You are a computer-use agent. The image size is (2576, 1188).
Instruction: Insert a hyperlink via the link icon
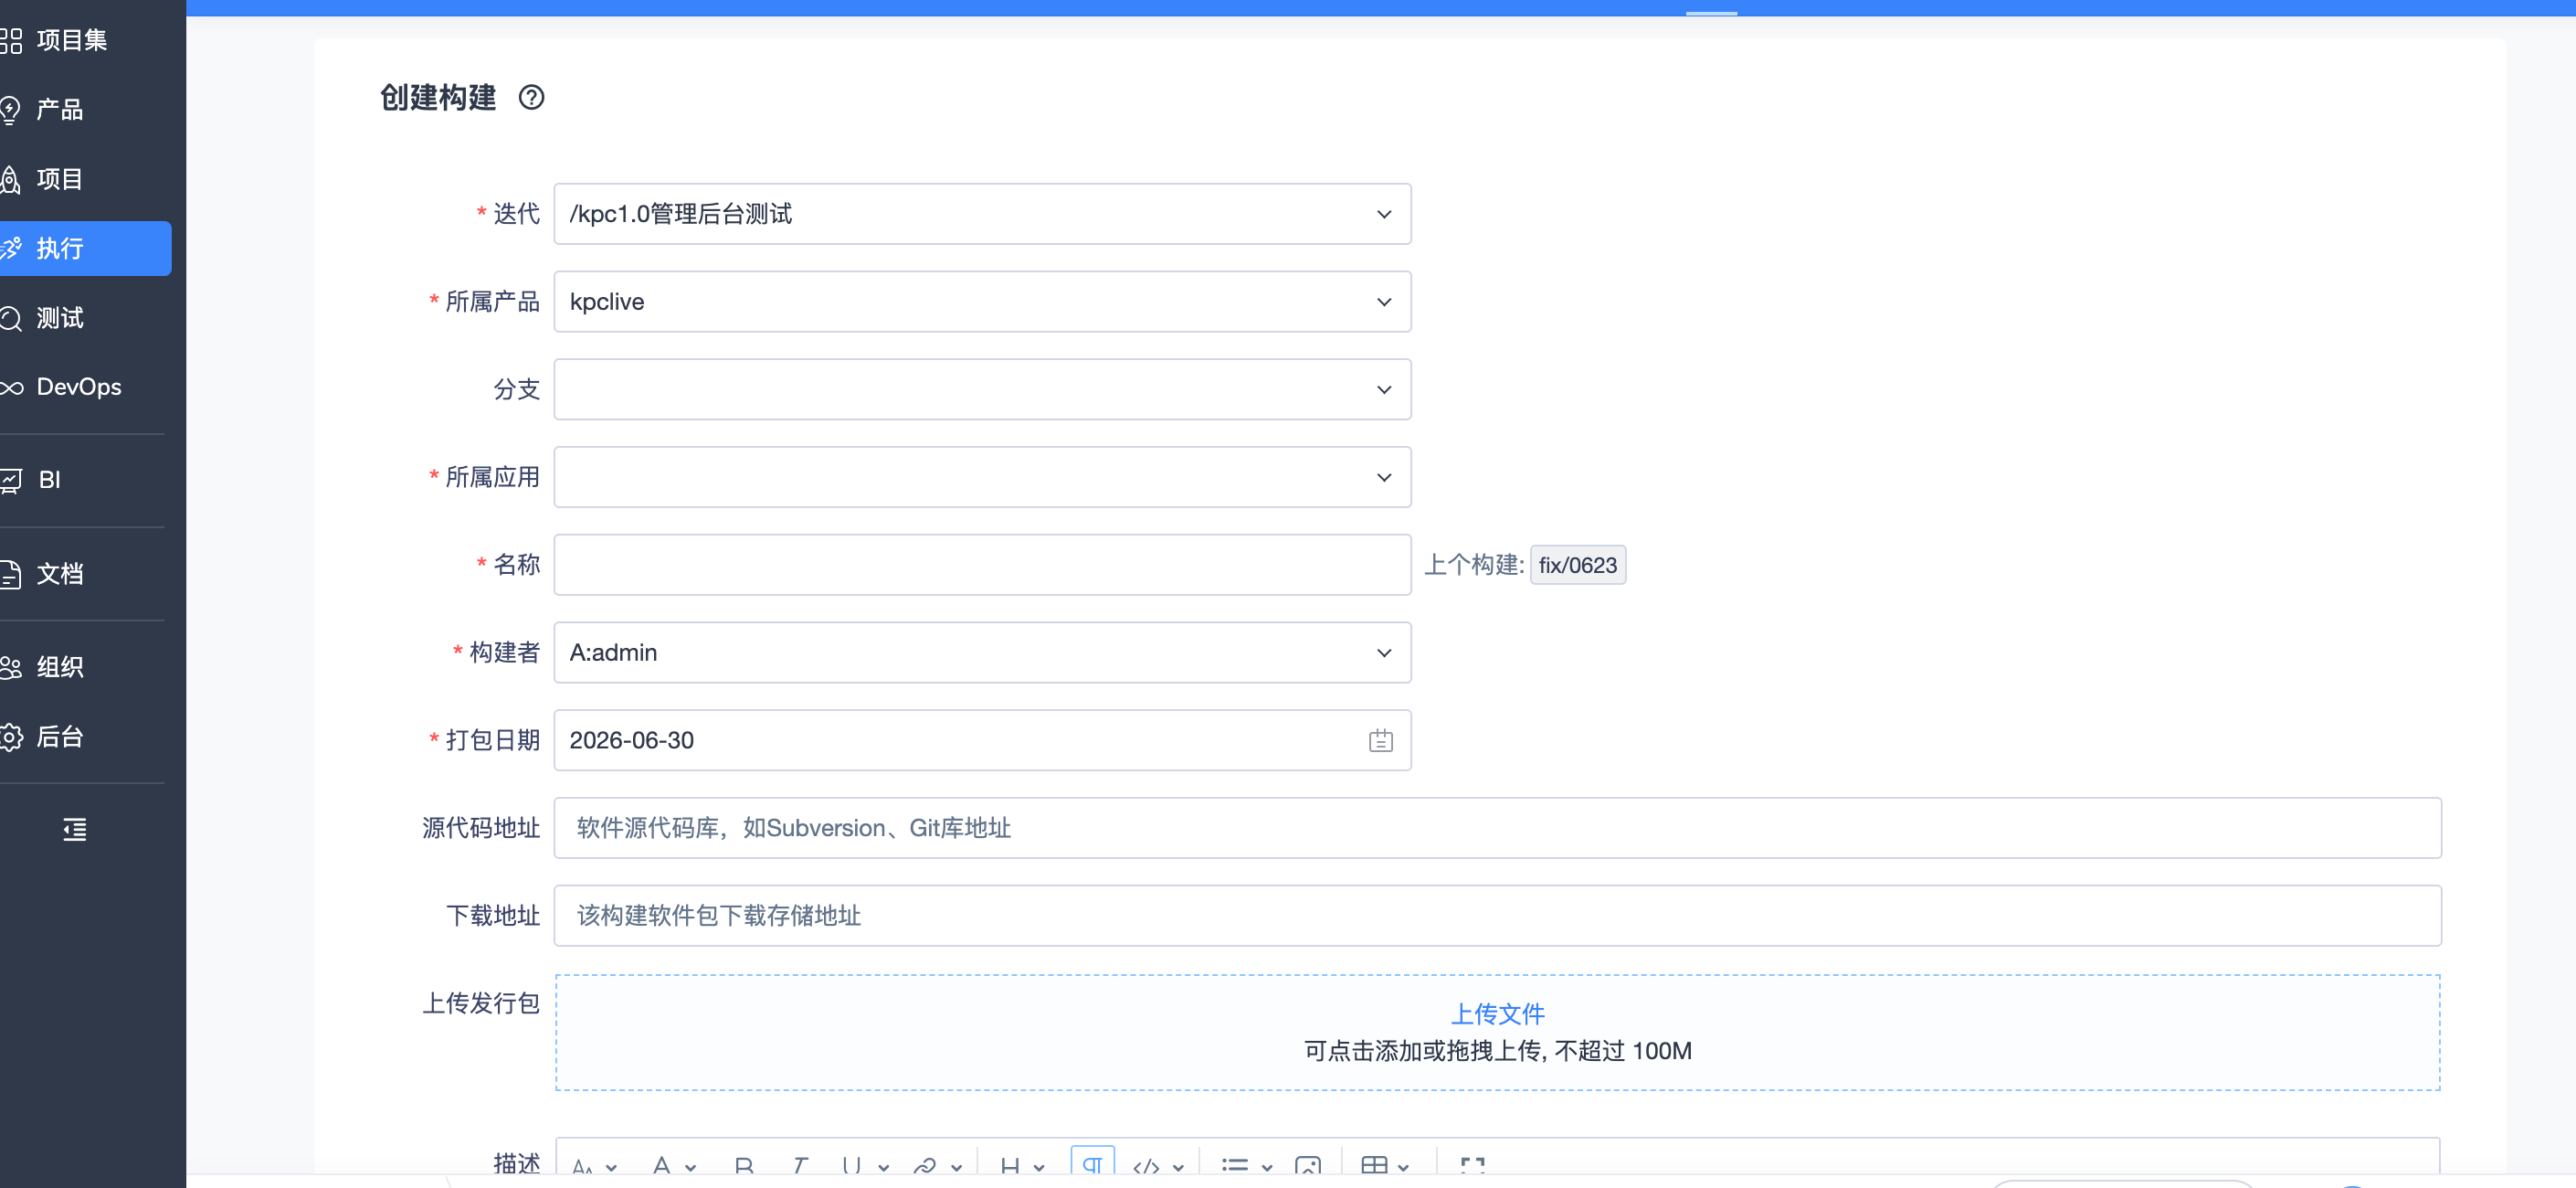[925, 1166]
